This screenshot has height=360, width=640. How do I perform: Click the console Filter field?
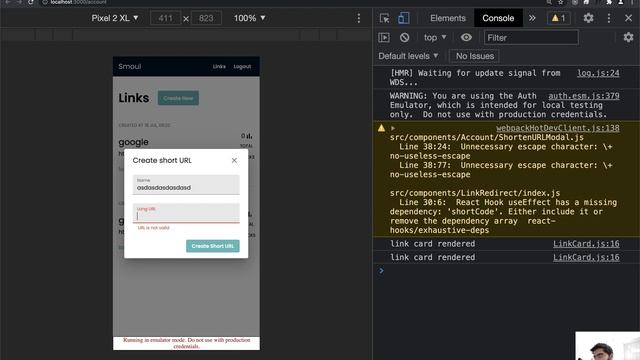pyautogui.click(x=531, y=38)
